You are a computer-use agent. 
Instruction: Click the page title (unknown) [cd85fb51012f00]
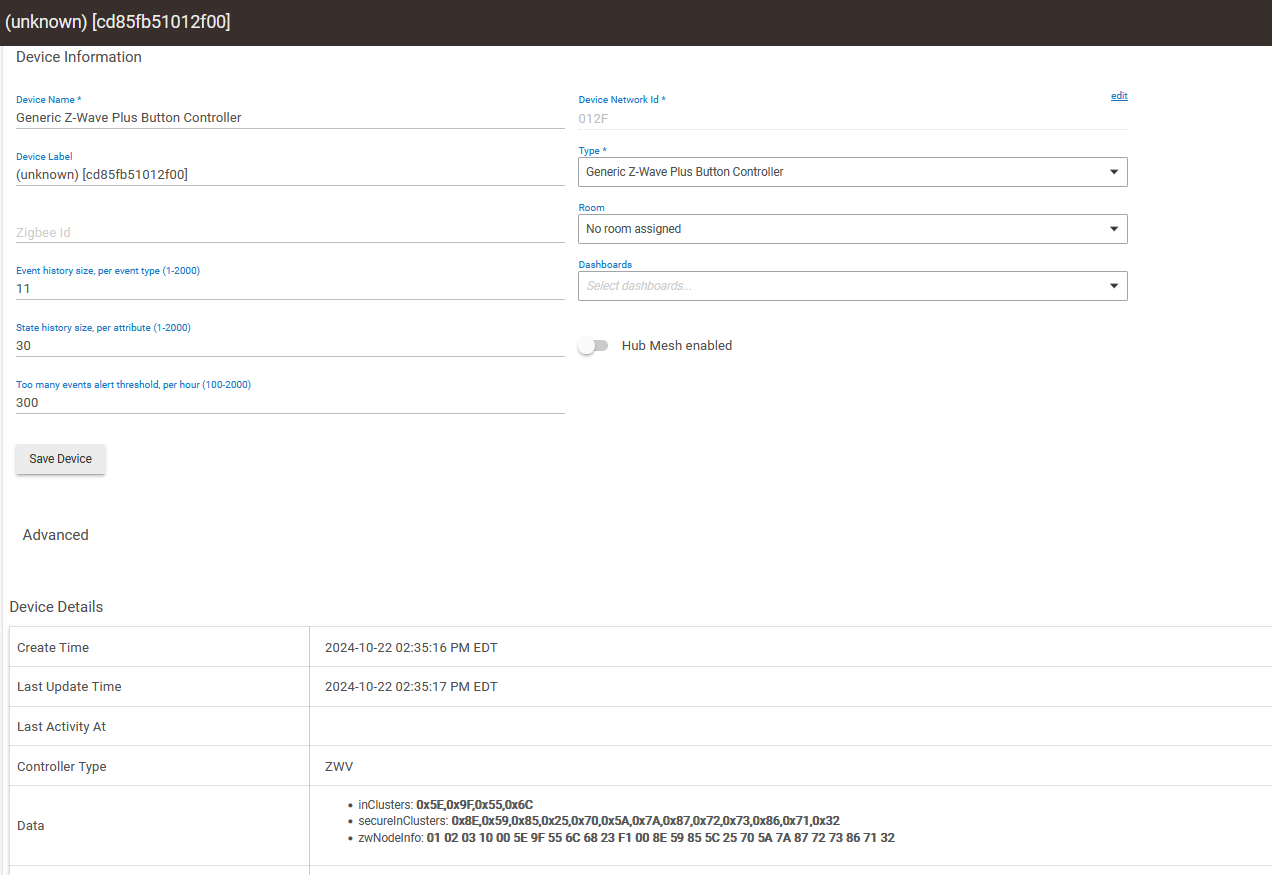click(x=118, y=22)
